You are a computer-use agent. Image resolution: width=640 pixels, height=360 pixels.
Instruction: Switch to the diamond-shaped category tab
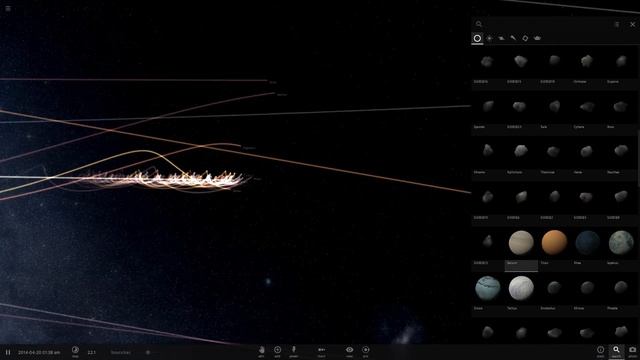(x=525, y=38)
